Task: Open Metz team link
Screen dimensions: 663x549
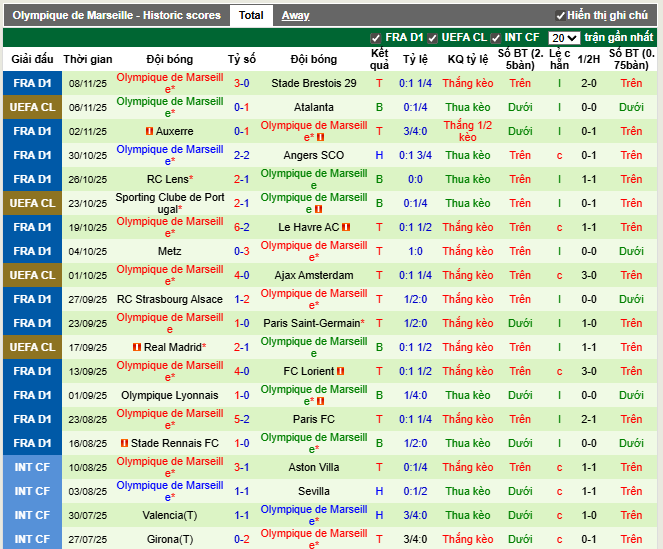Action: tap(170, 252)
